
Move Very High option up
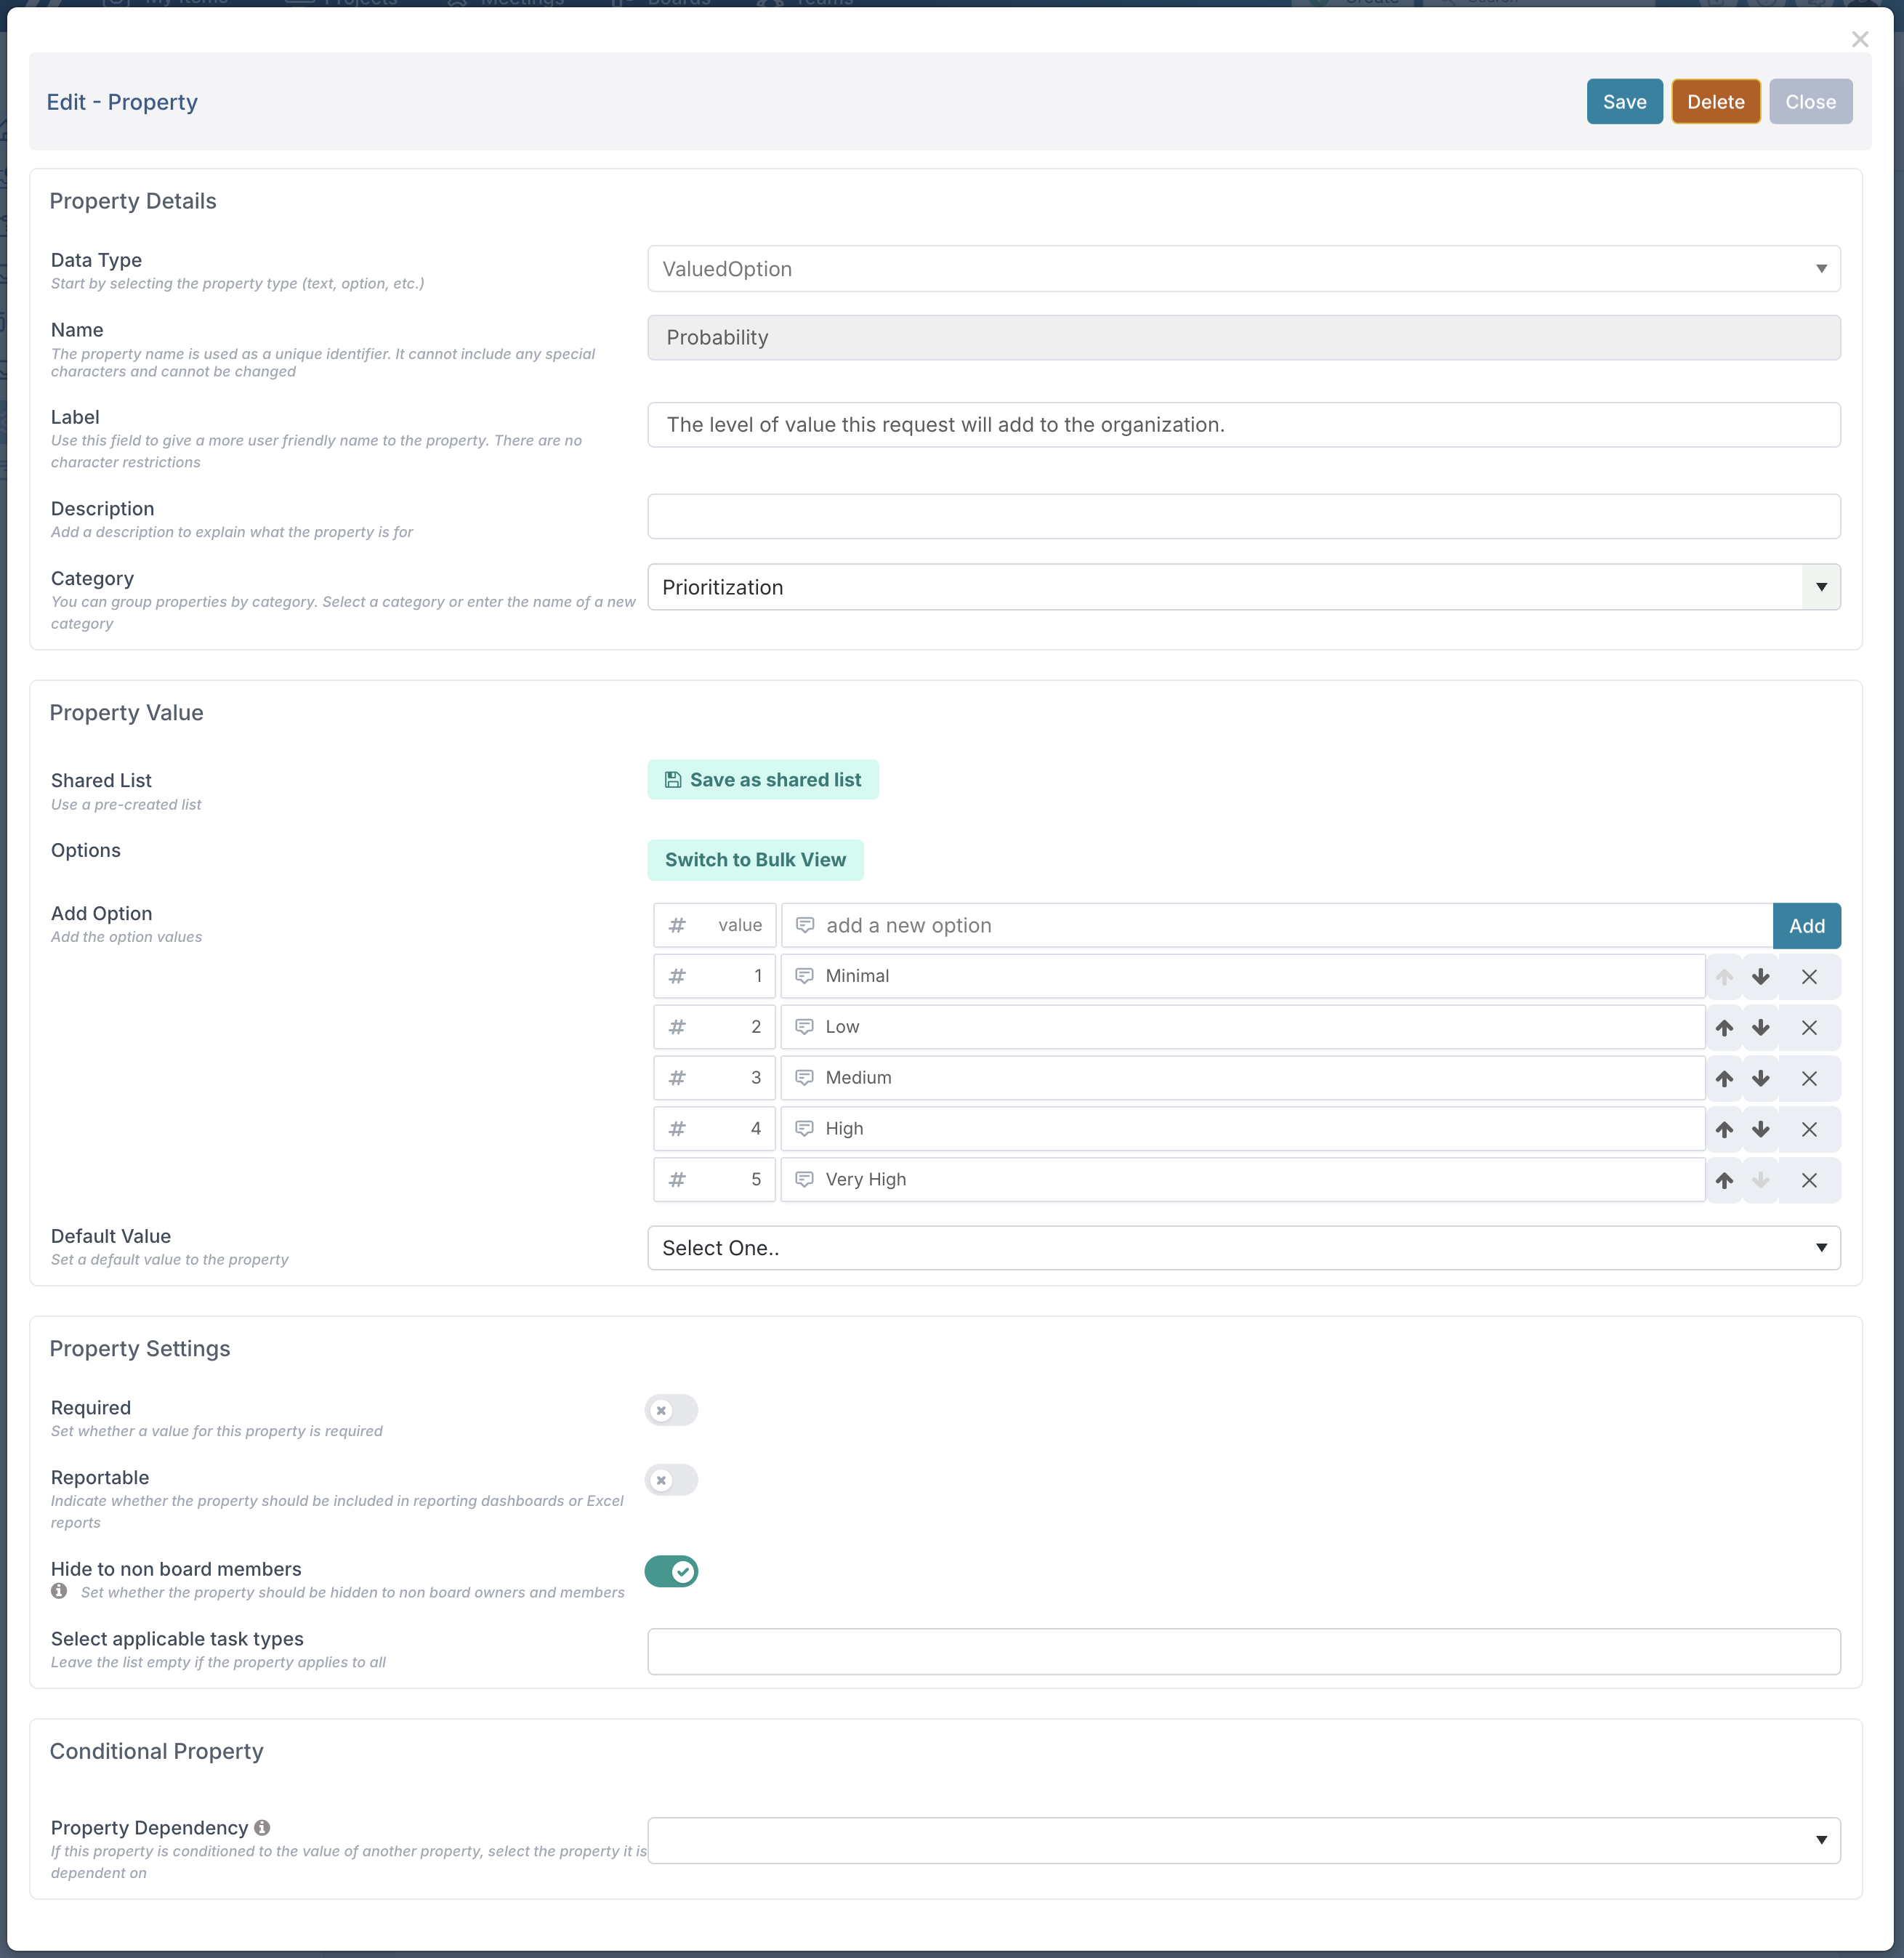tap(1724, 1180)
